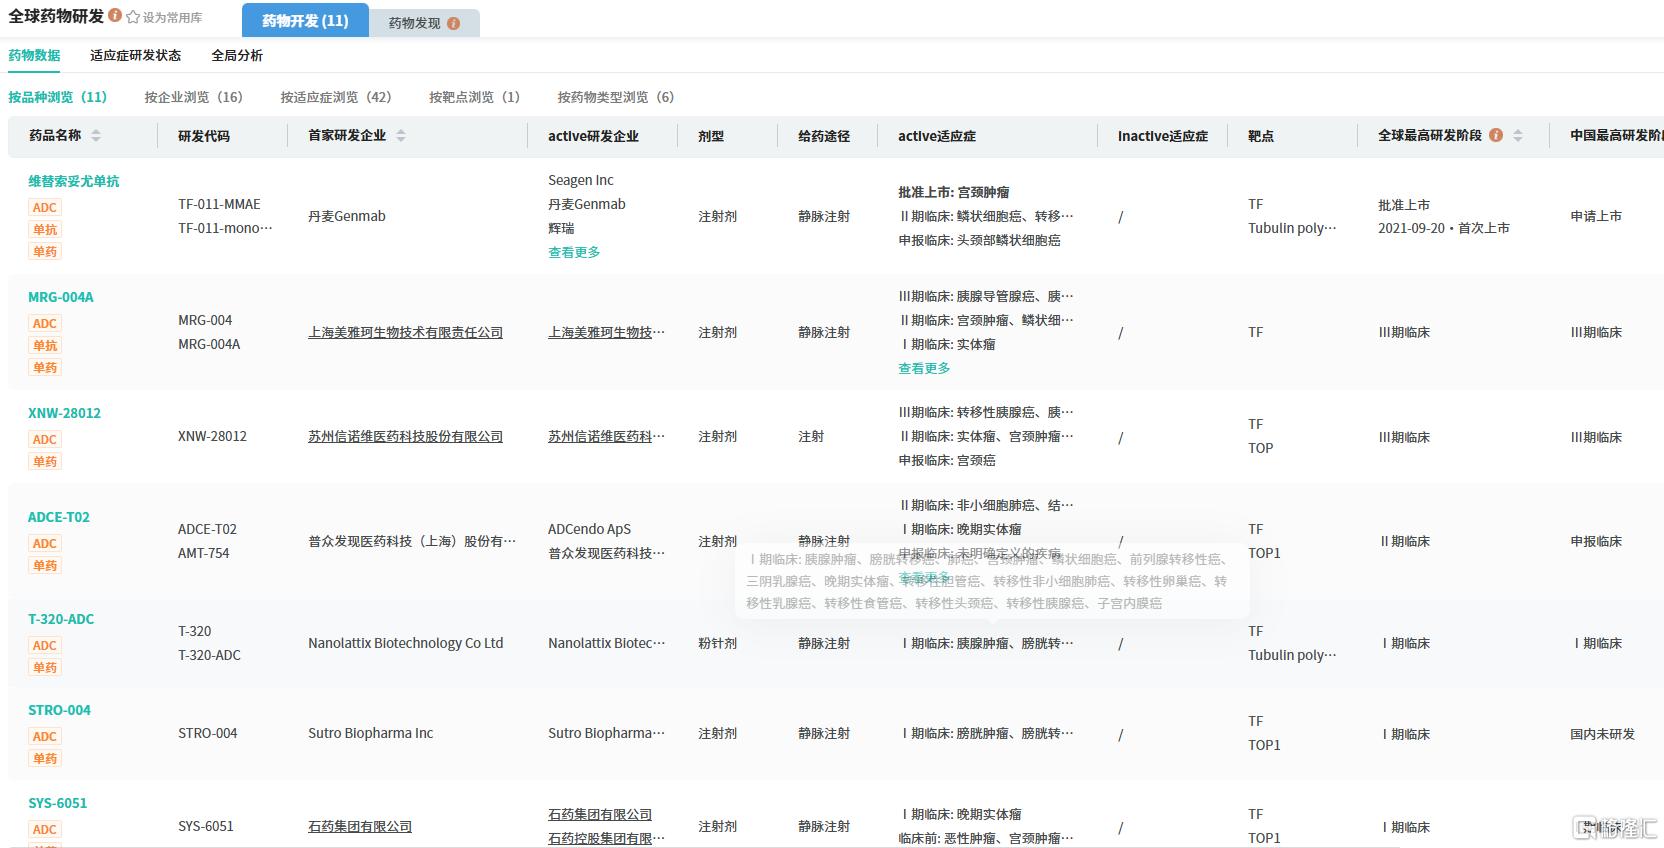Image resolution: width=1664 pixels, height=848 pixels.
Task: Expand 查看更多 under Seagen Inc companies
Action: [574, 252]
